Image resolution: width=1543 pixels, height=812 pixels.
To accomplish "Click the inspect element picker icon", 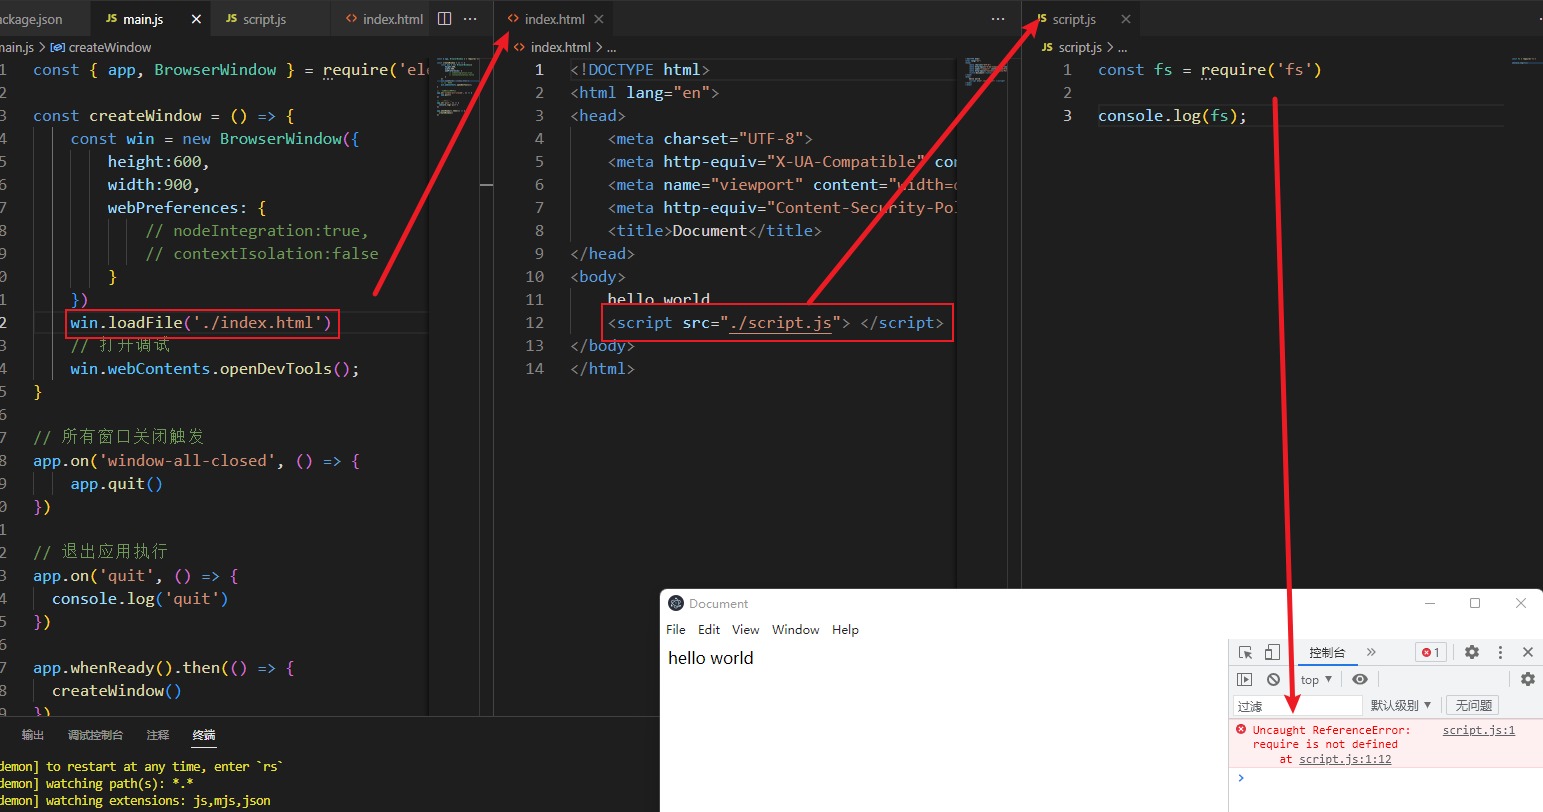I will 1245,653.
